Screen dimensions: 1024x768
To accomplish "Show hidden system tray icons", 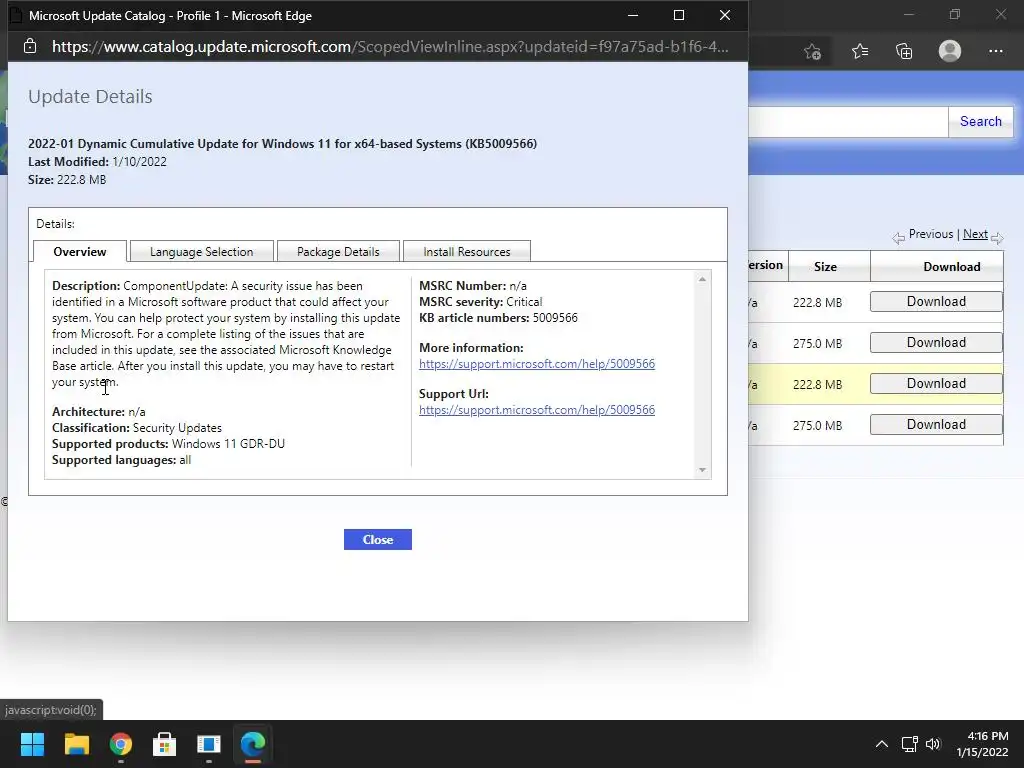I will (882, 744).
